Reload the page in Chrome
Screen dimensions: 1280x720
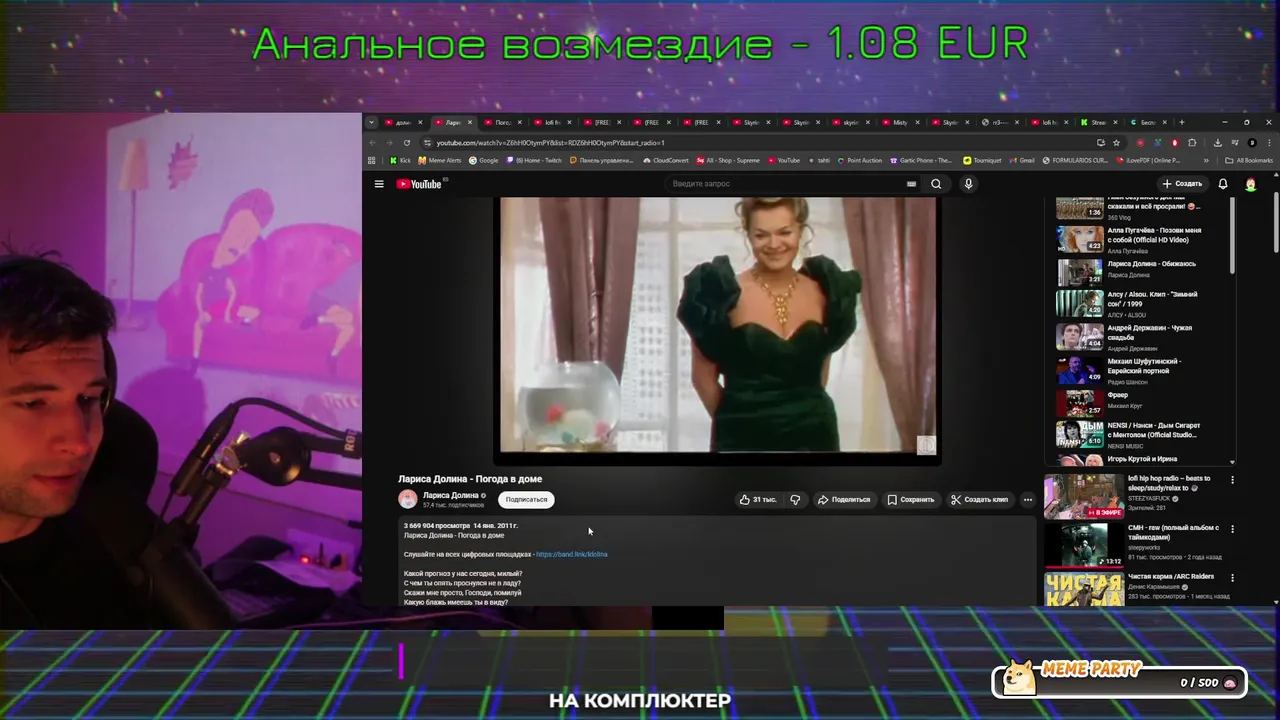406,143
